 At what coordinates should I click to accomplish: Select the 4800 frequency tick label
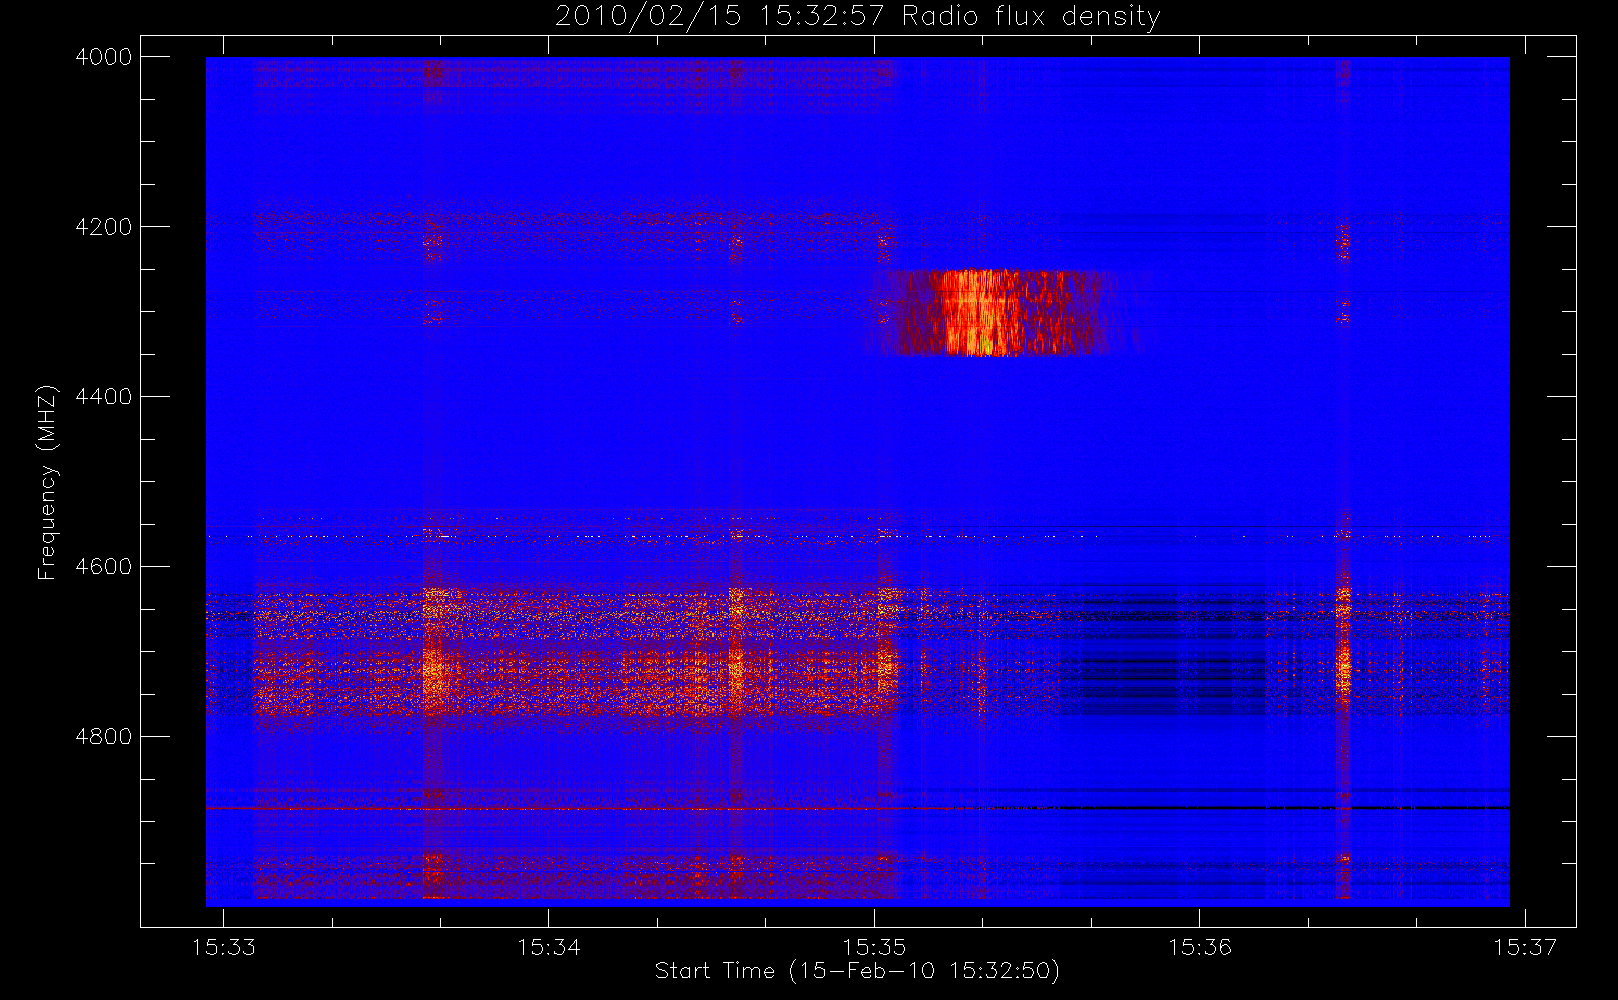click(x=104, y=737)
